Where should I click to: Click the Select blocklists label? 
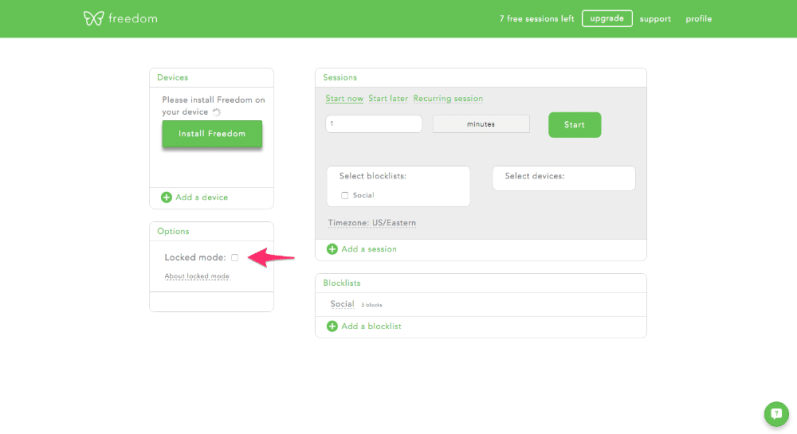tap(373, 176)
